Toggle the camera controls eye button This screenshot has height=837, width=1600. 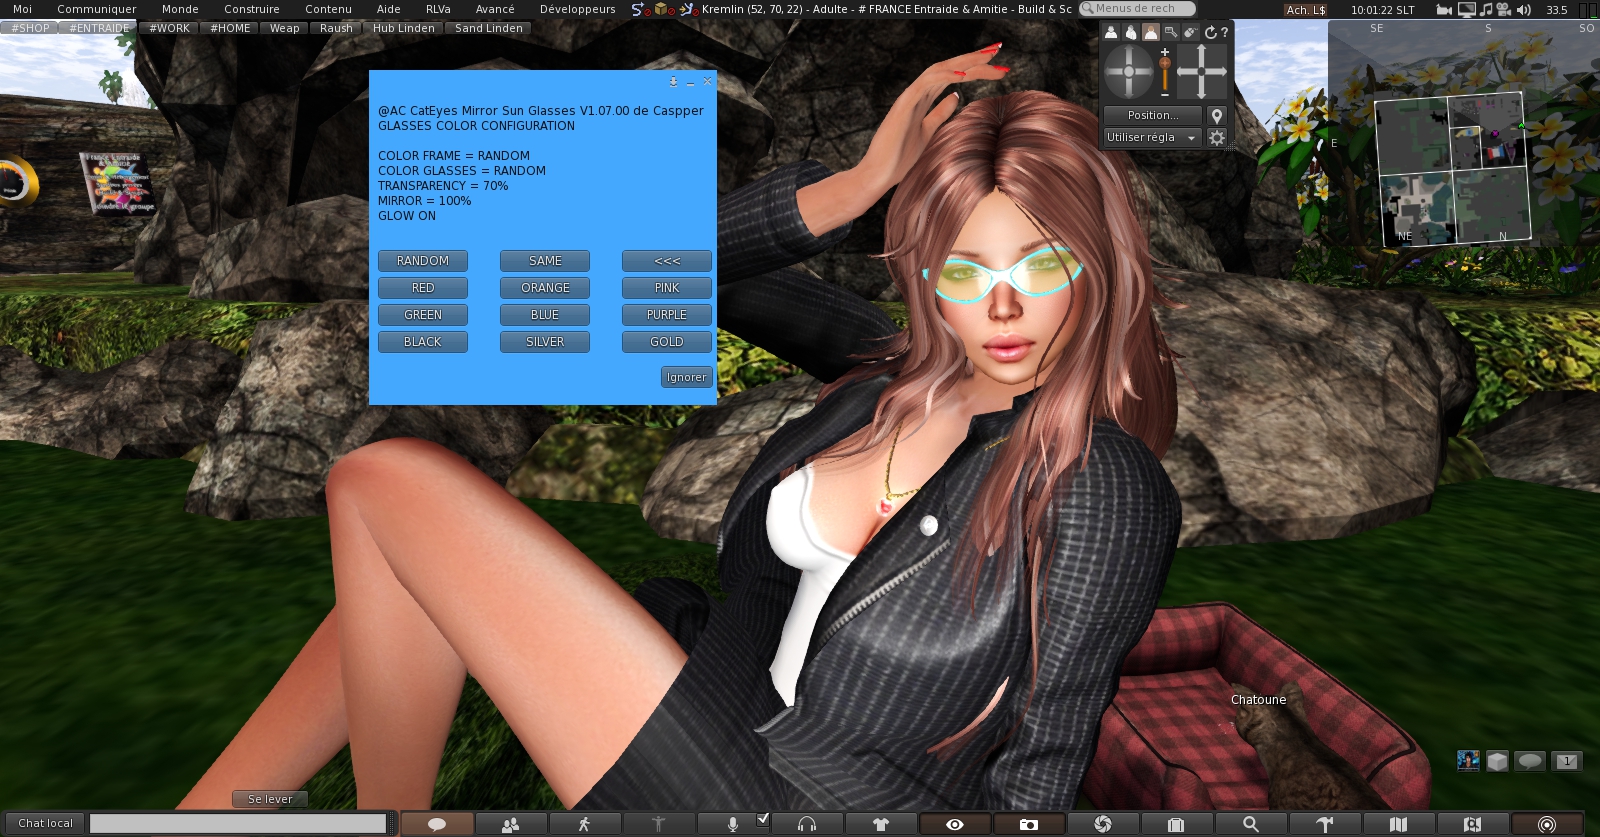(954, 824)
